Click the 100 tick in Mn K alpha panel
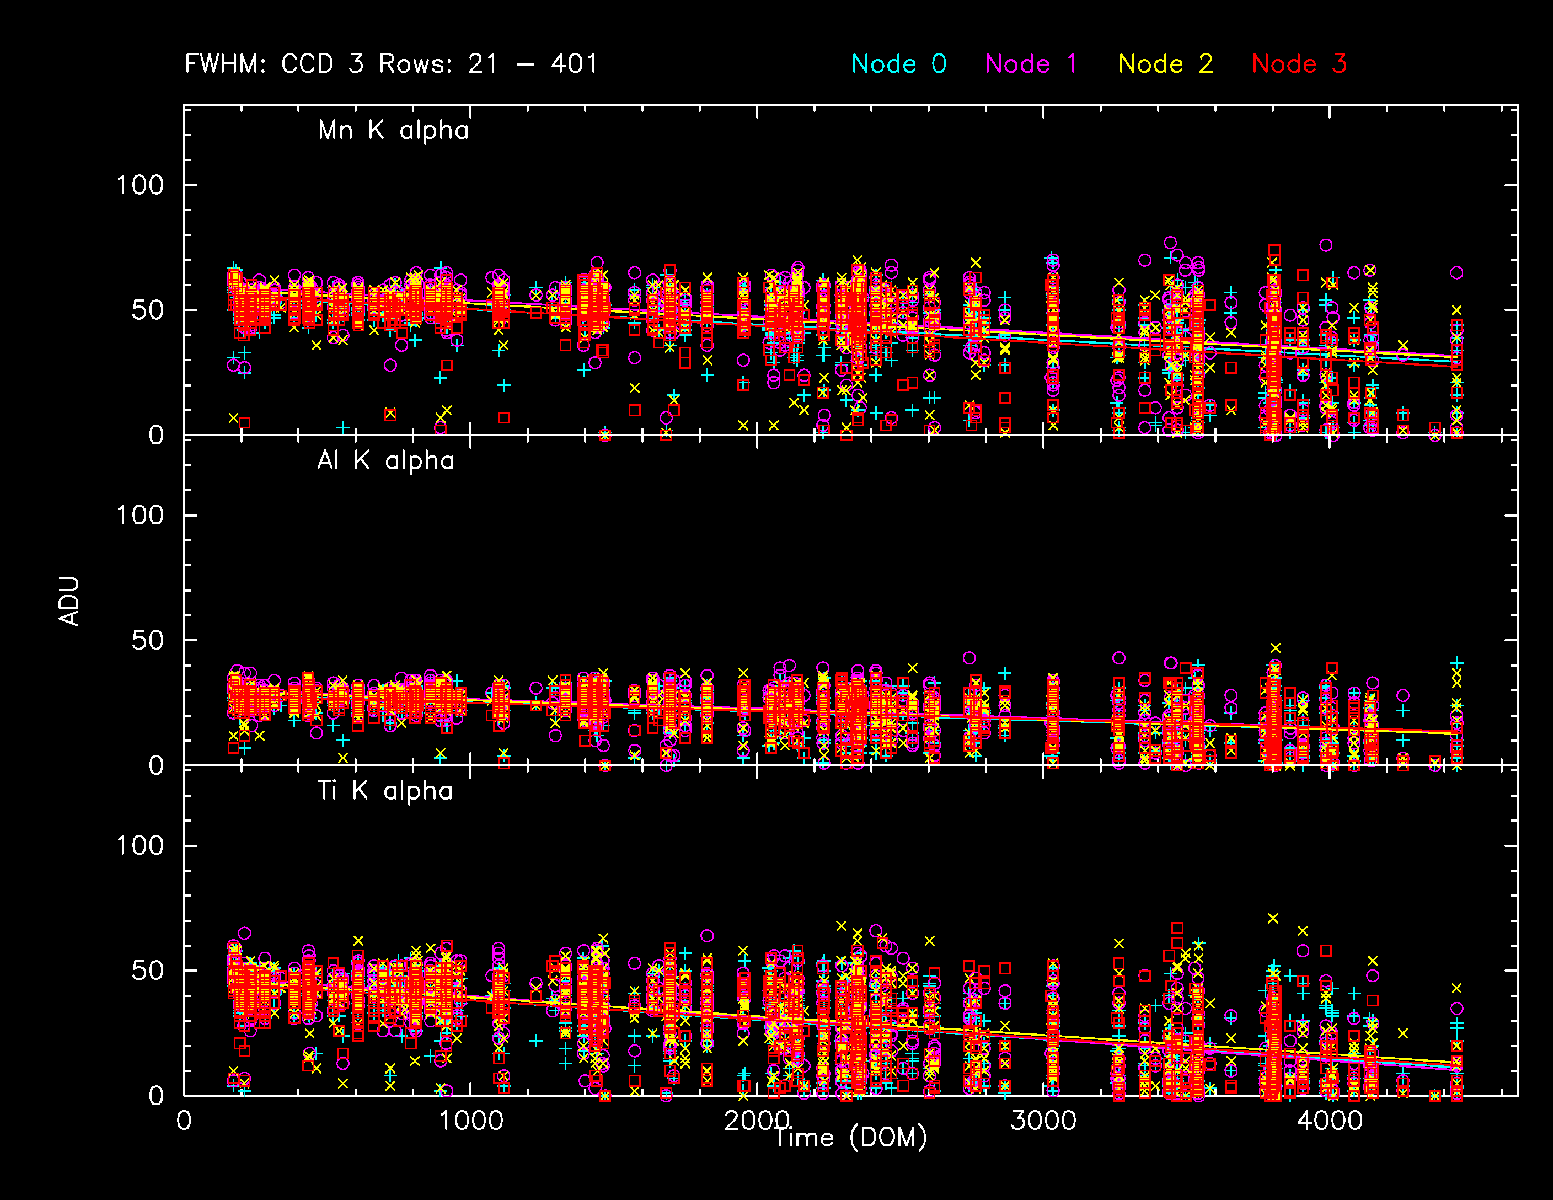The height and width of the screenshot is (1200, 1553). point(140,185)
